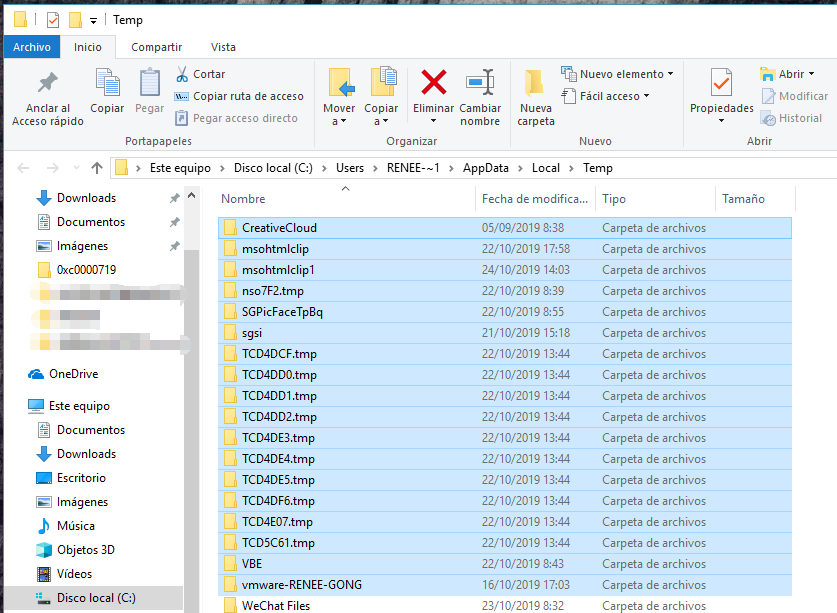
Task: Sort by the Tamaño column header
Action: click(755, 199)
